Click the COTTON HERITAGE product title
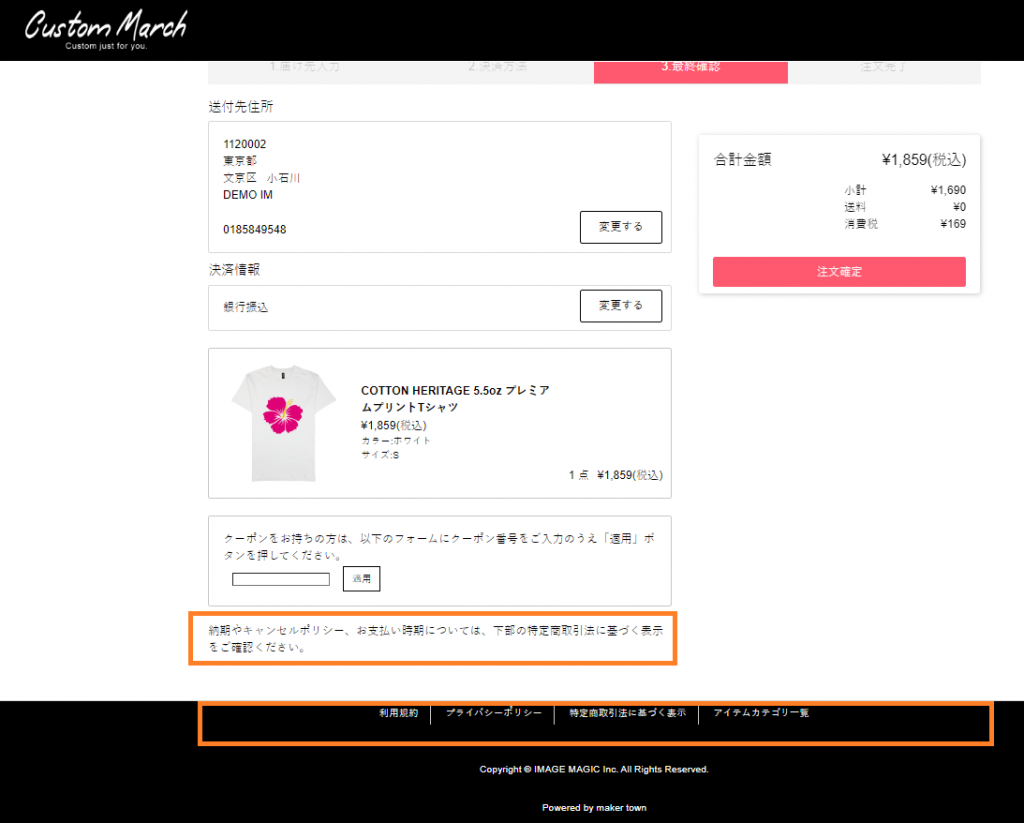This screenshot has height=823, width=1024. click(x=455, y=398)
